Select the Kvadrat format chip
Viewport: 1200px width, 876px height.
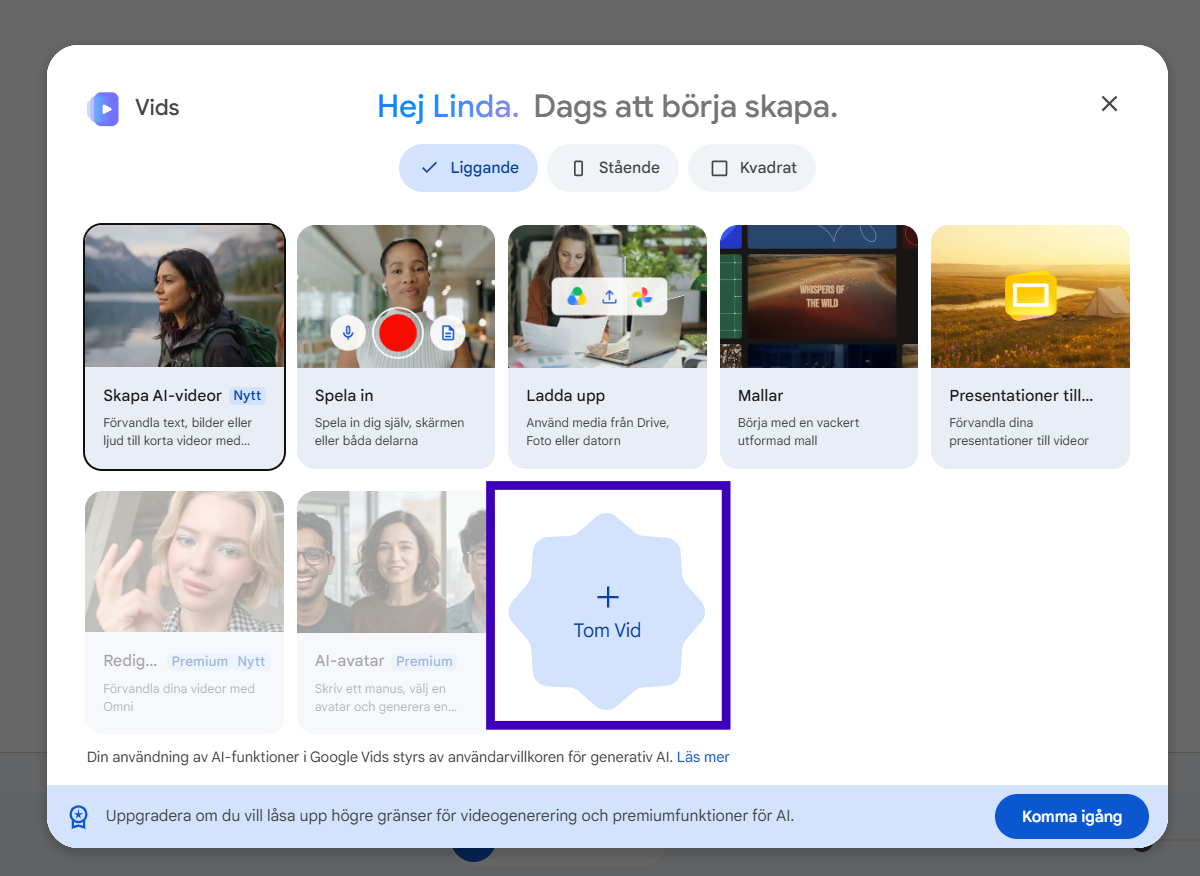point(752,168)
